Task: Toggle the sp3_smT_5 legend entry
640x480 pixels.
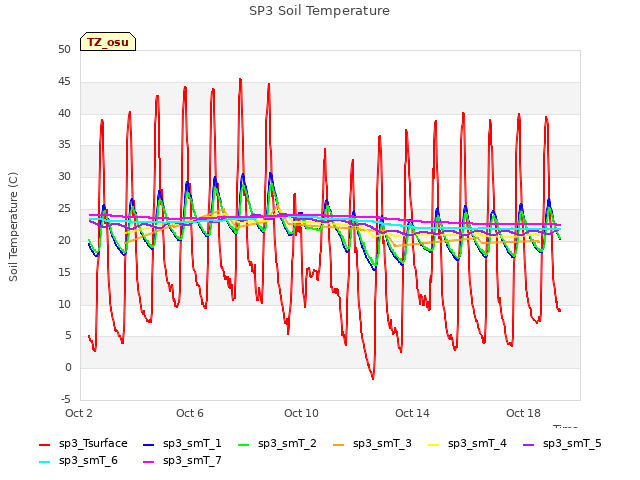Action: pos(562,444)
